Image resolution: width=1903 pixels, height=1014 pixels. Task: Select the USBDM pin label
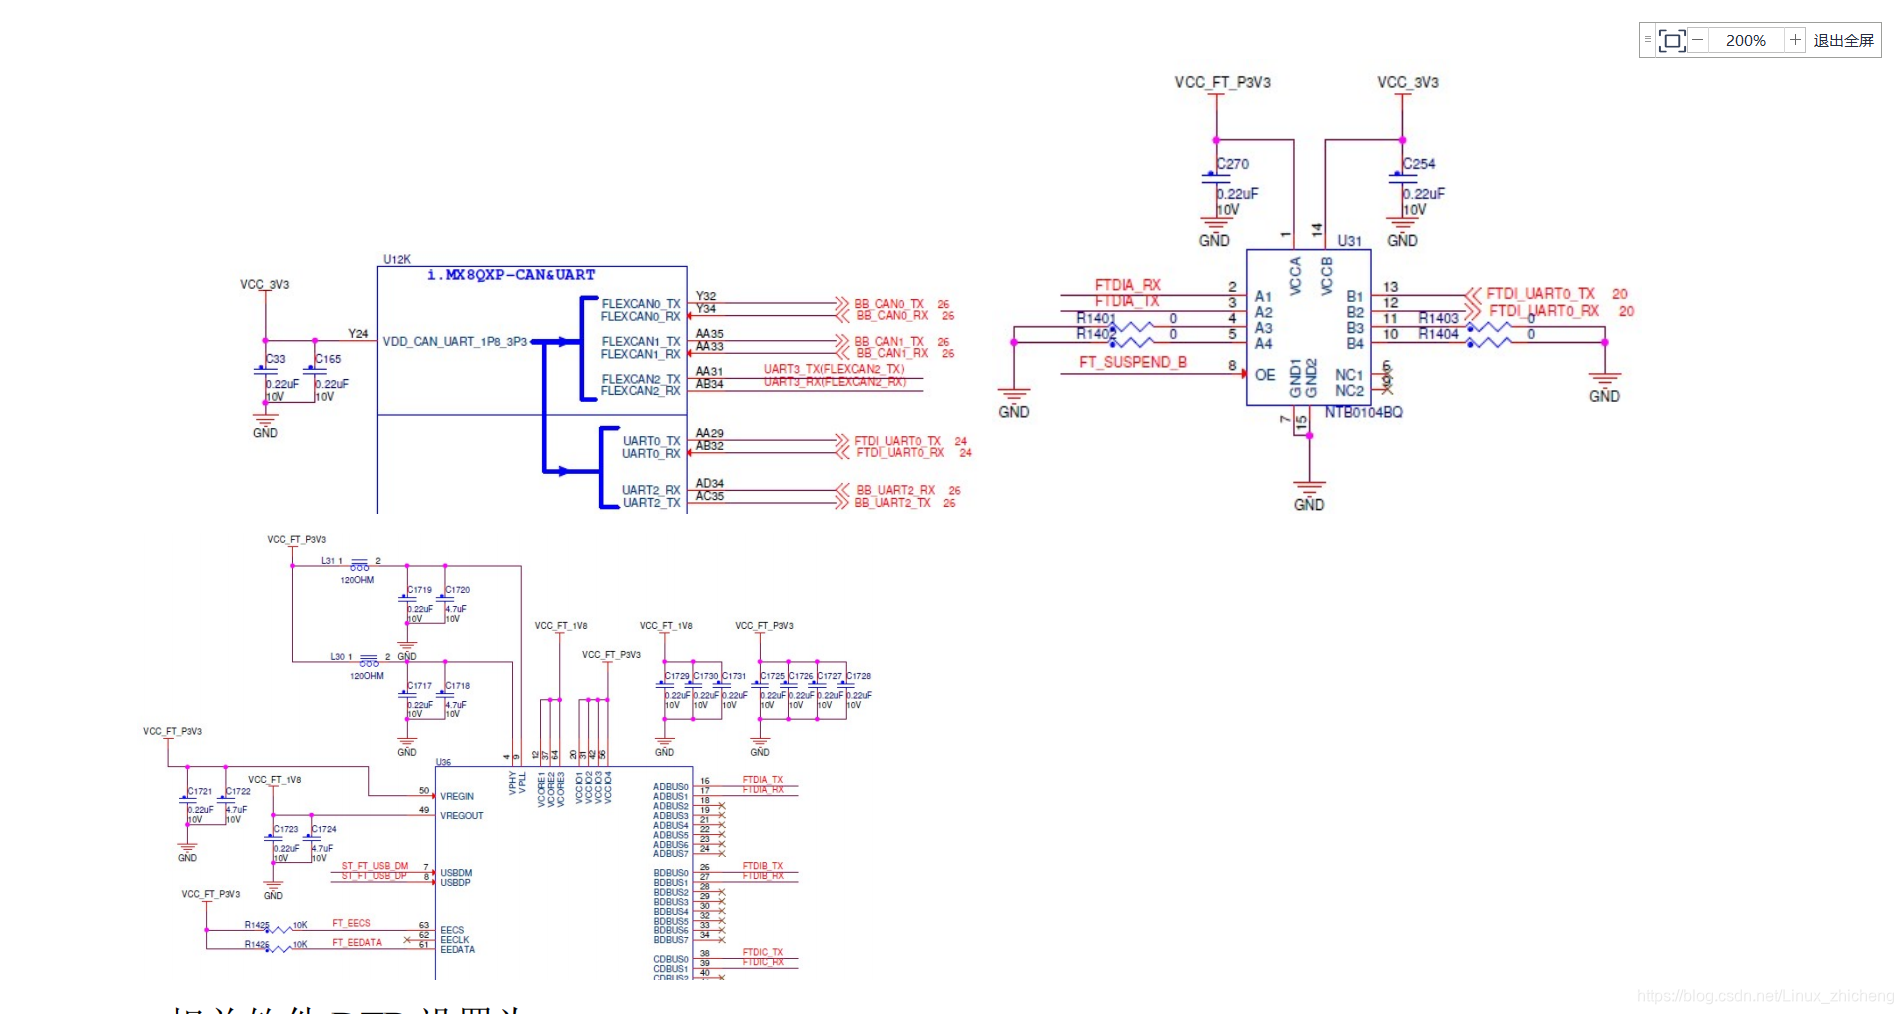click(x=456, y=873)
